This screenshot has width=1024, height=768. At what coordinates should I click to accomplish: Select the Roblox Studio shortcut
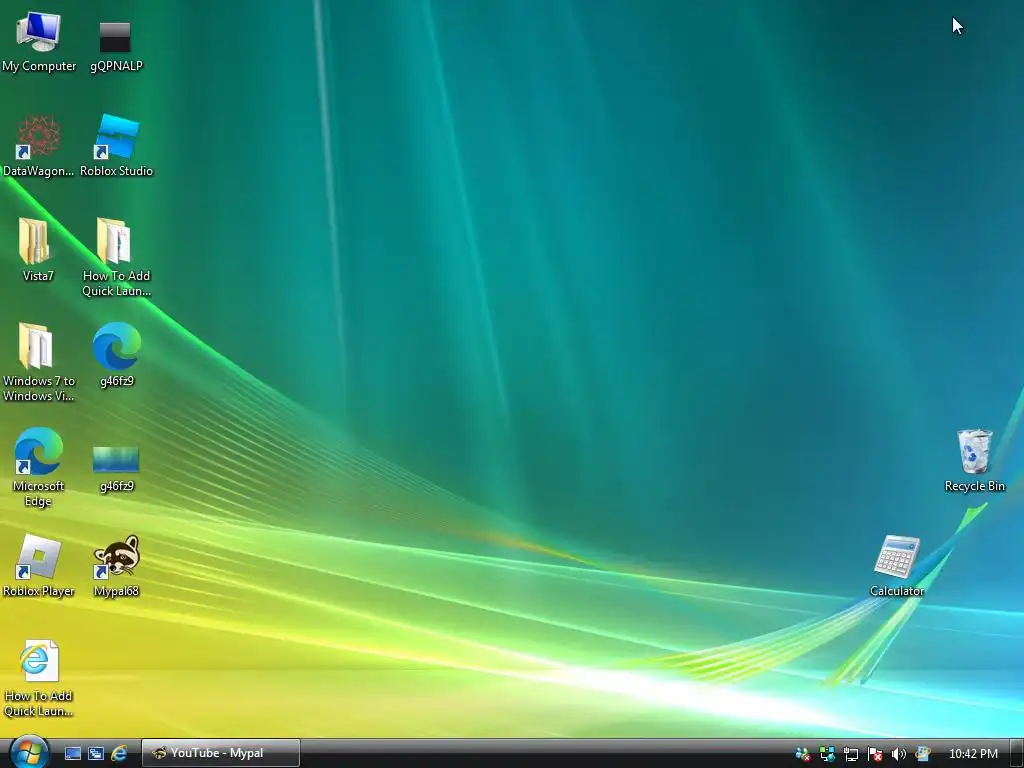coord(116,146)
